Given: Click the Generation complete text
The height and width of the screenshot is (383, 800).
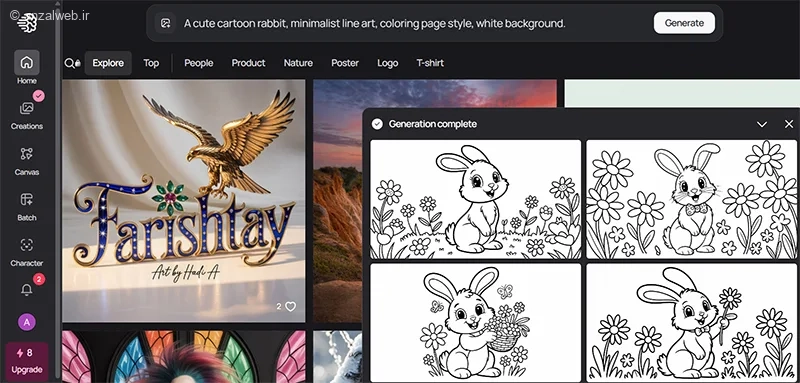Looking at the screenshot, I should pos(433,124).
